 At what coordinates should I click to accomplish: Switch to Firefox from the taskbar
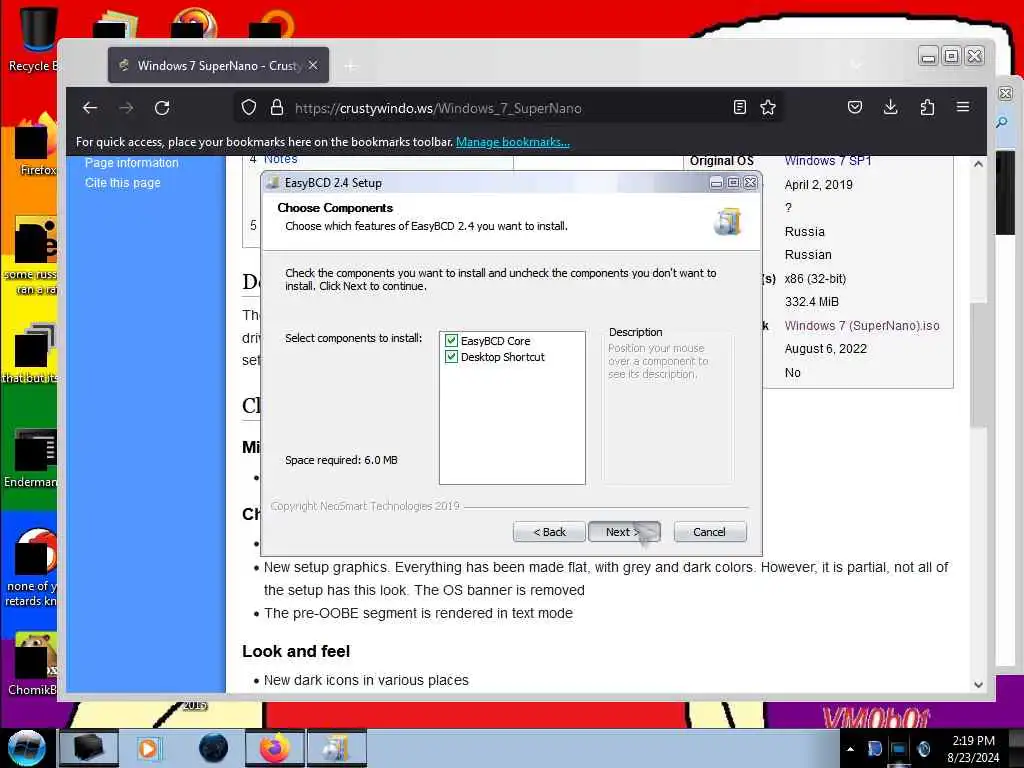275,748
